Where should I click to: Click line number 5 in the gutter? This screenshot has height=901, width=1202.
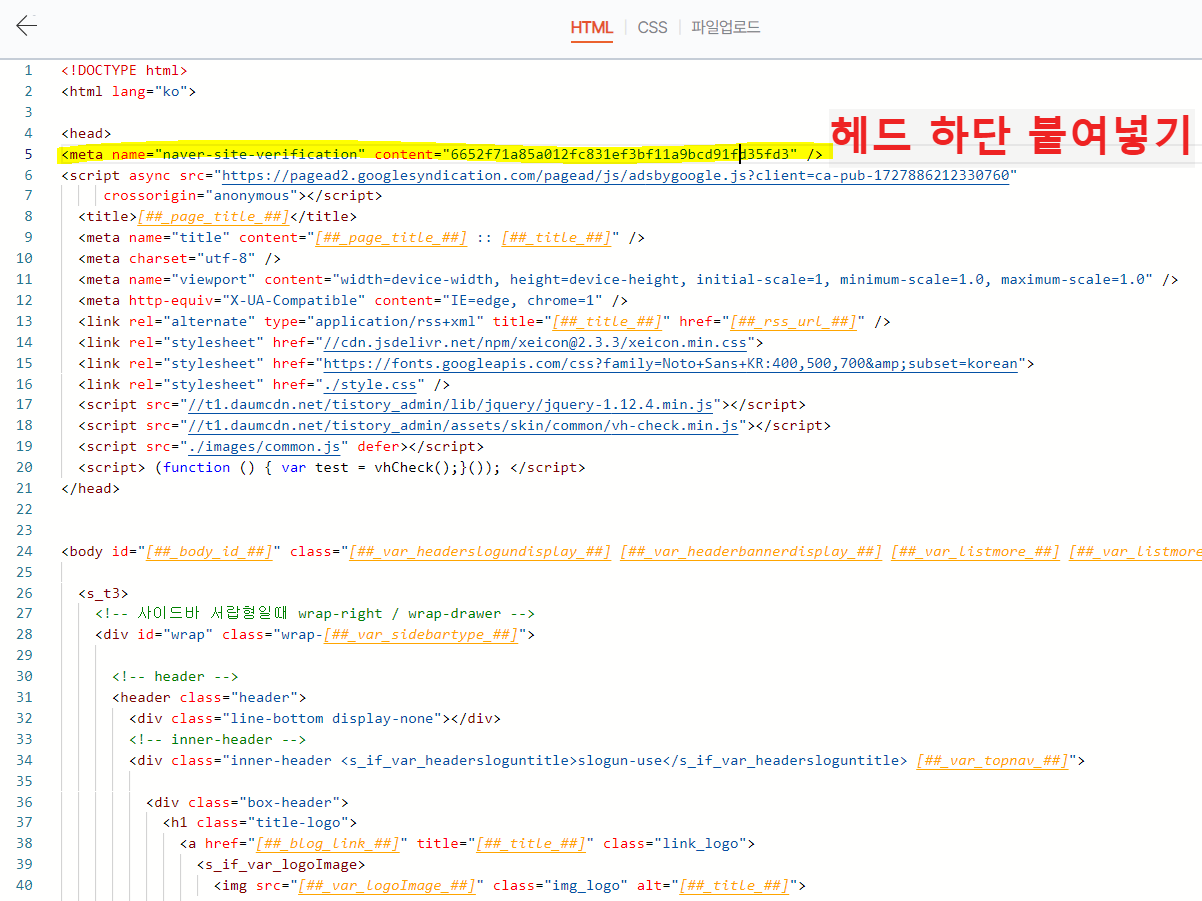[x=29, y=154]
